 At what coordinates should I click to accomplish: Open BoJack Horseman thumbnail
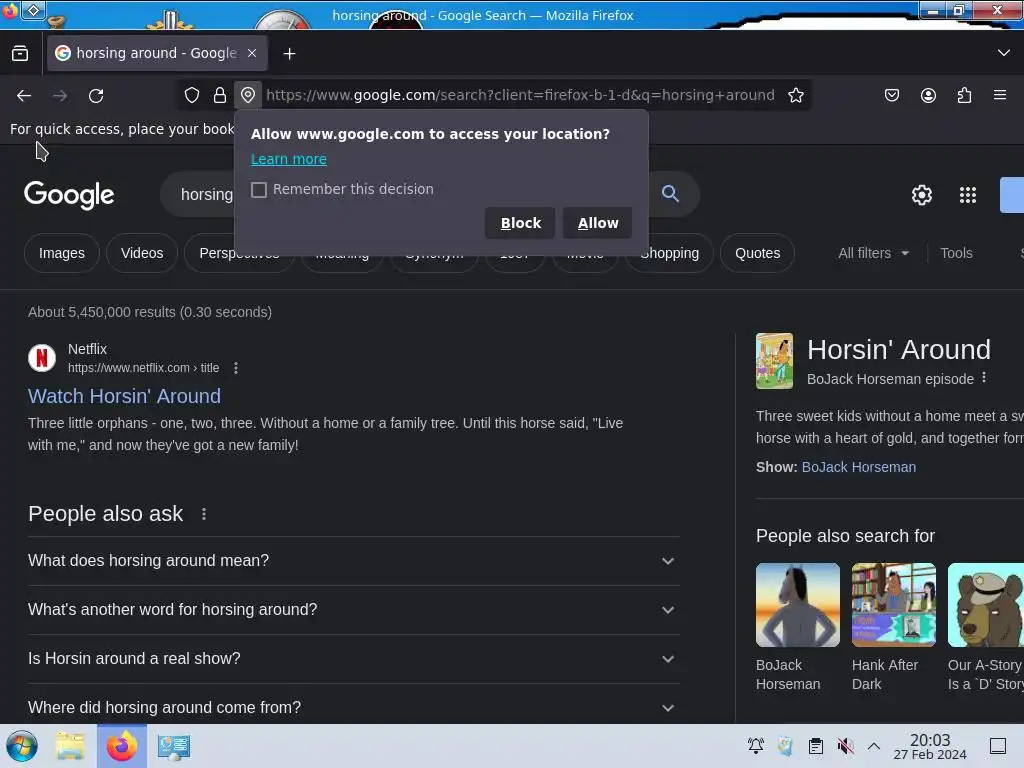[798, 605]
